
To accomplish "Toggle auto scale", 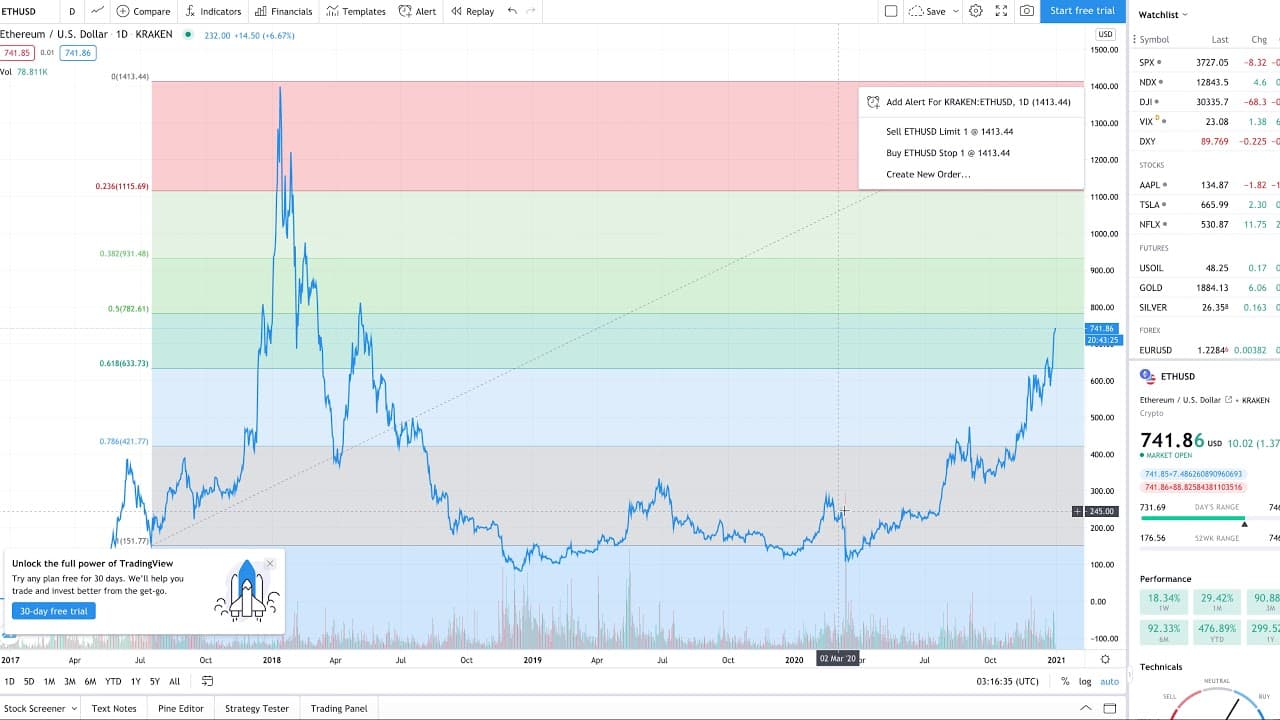I will pyautogui.click(x=1109, y=682).
